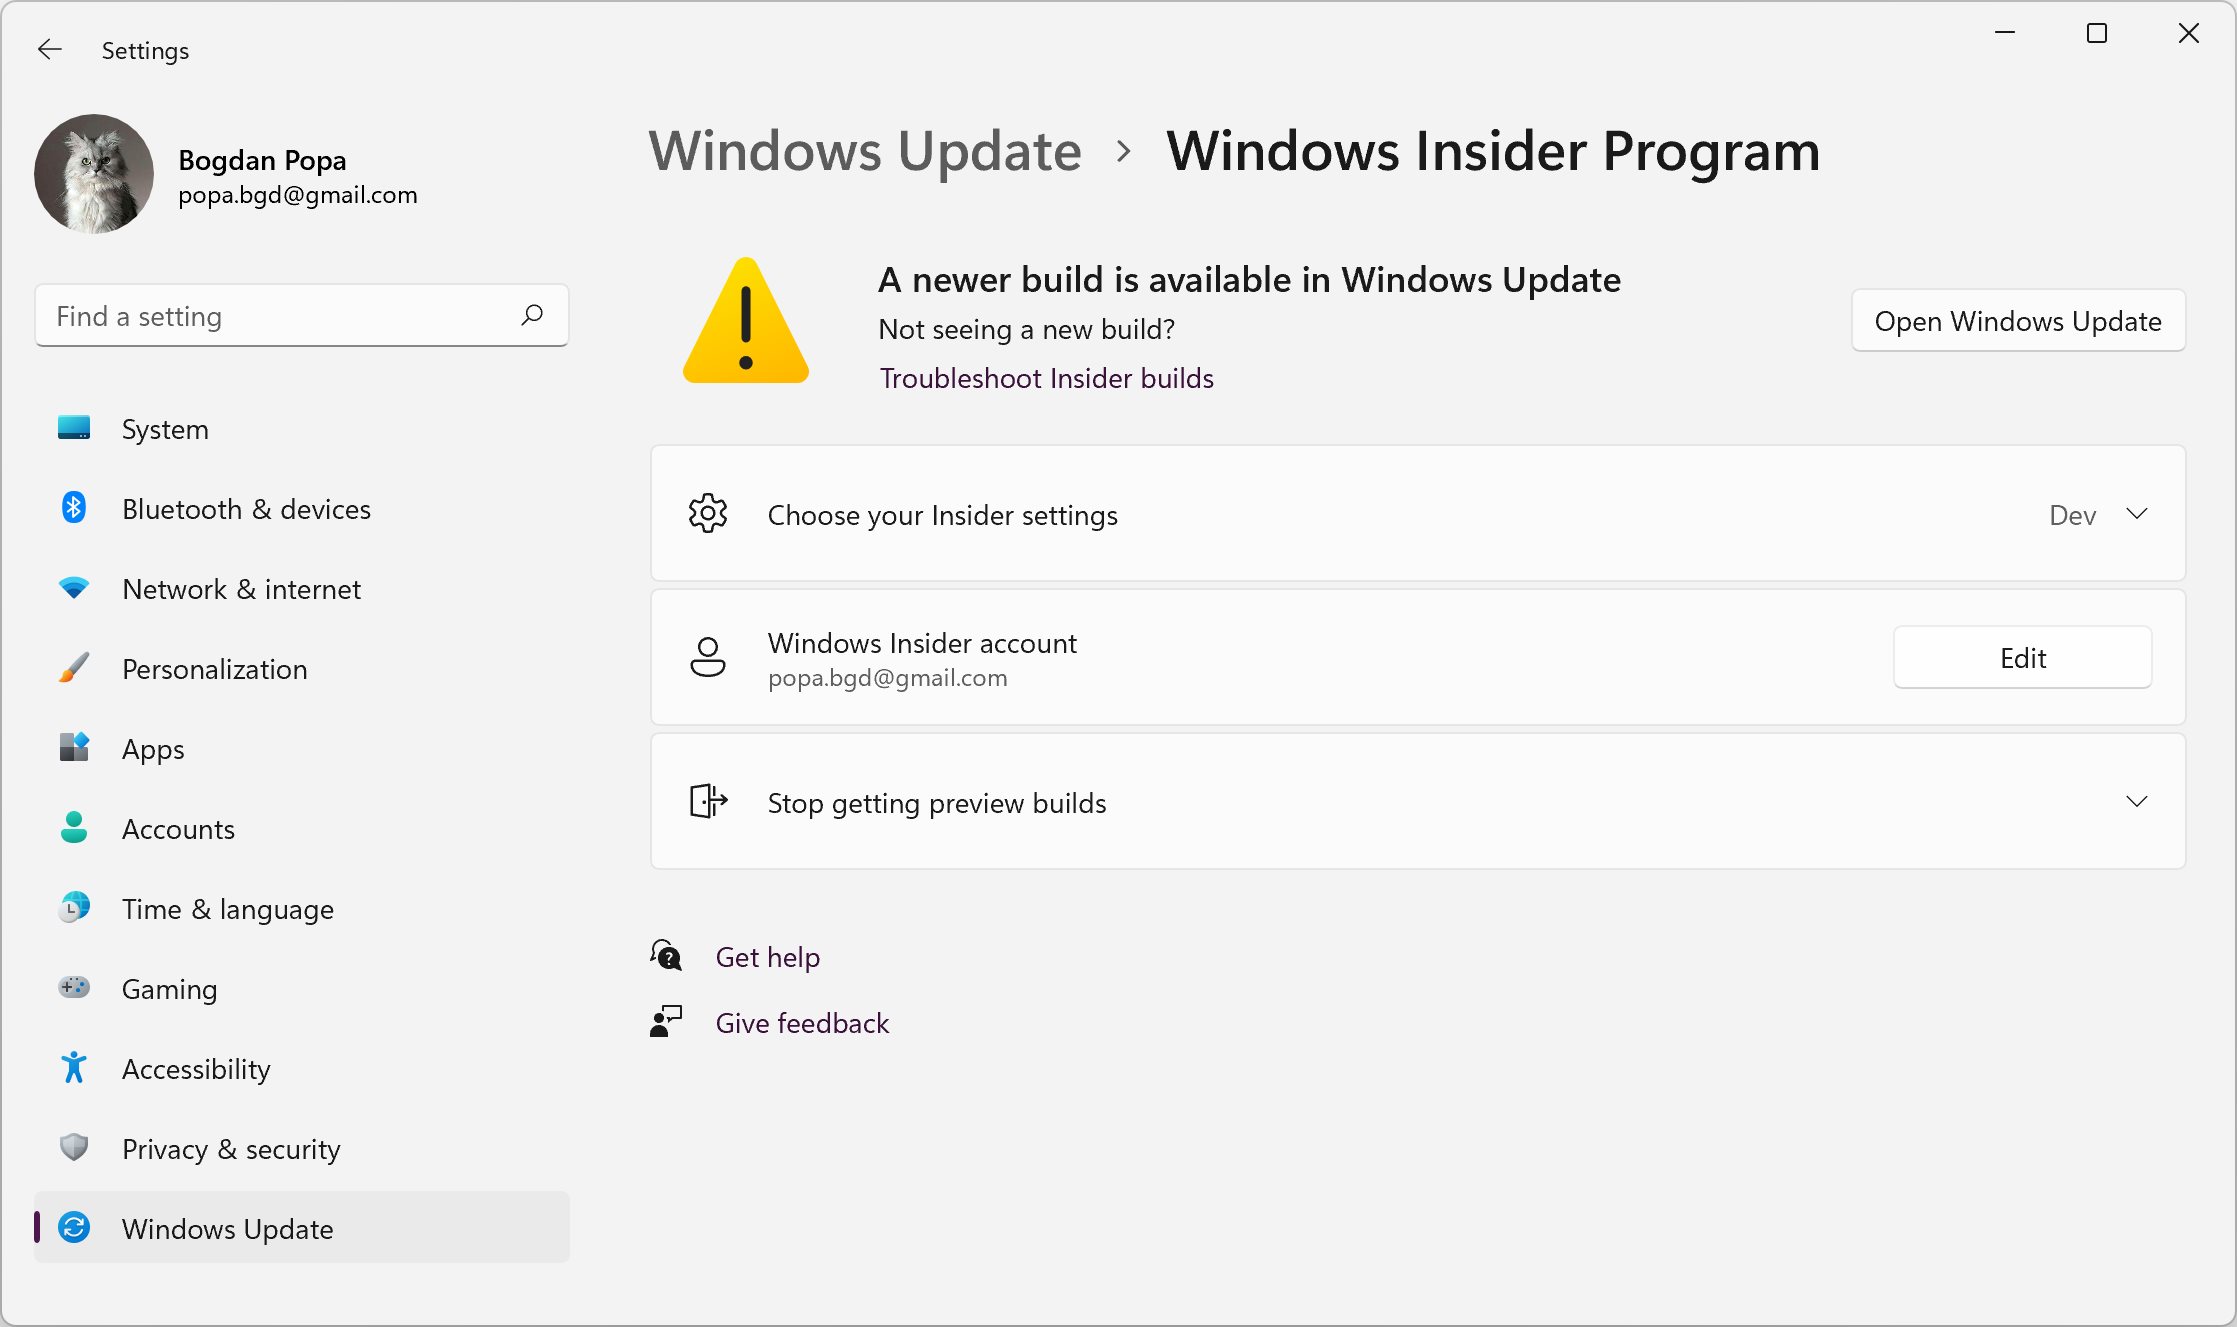This screenshot has height=1327, width=2237.
Task: Click the search magnifier icon
Action: coord(532,316)
